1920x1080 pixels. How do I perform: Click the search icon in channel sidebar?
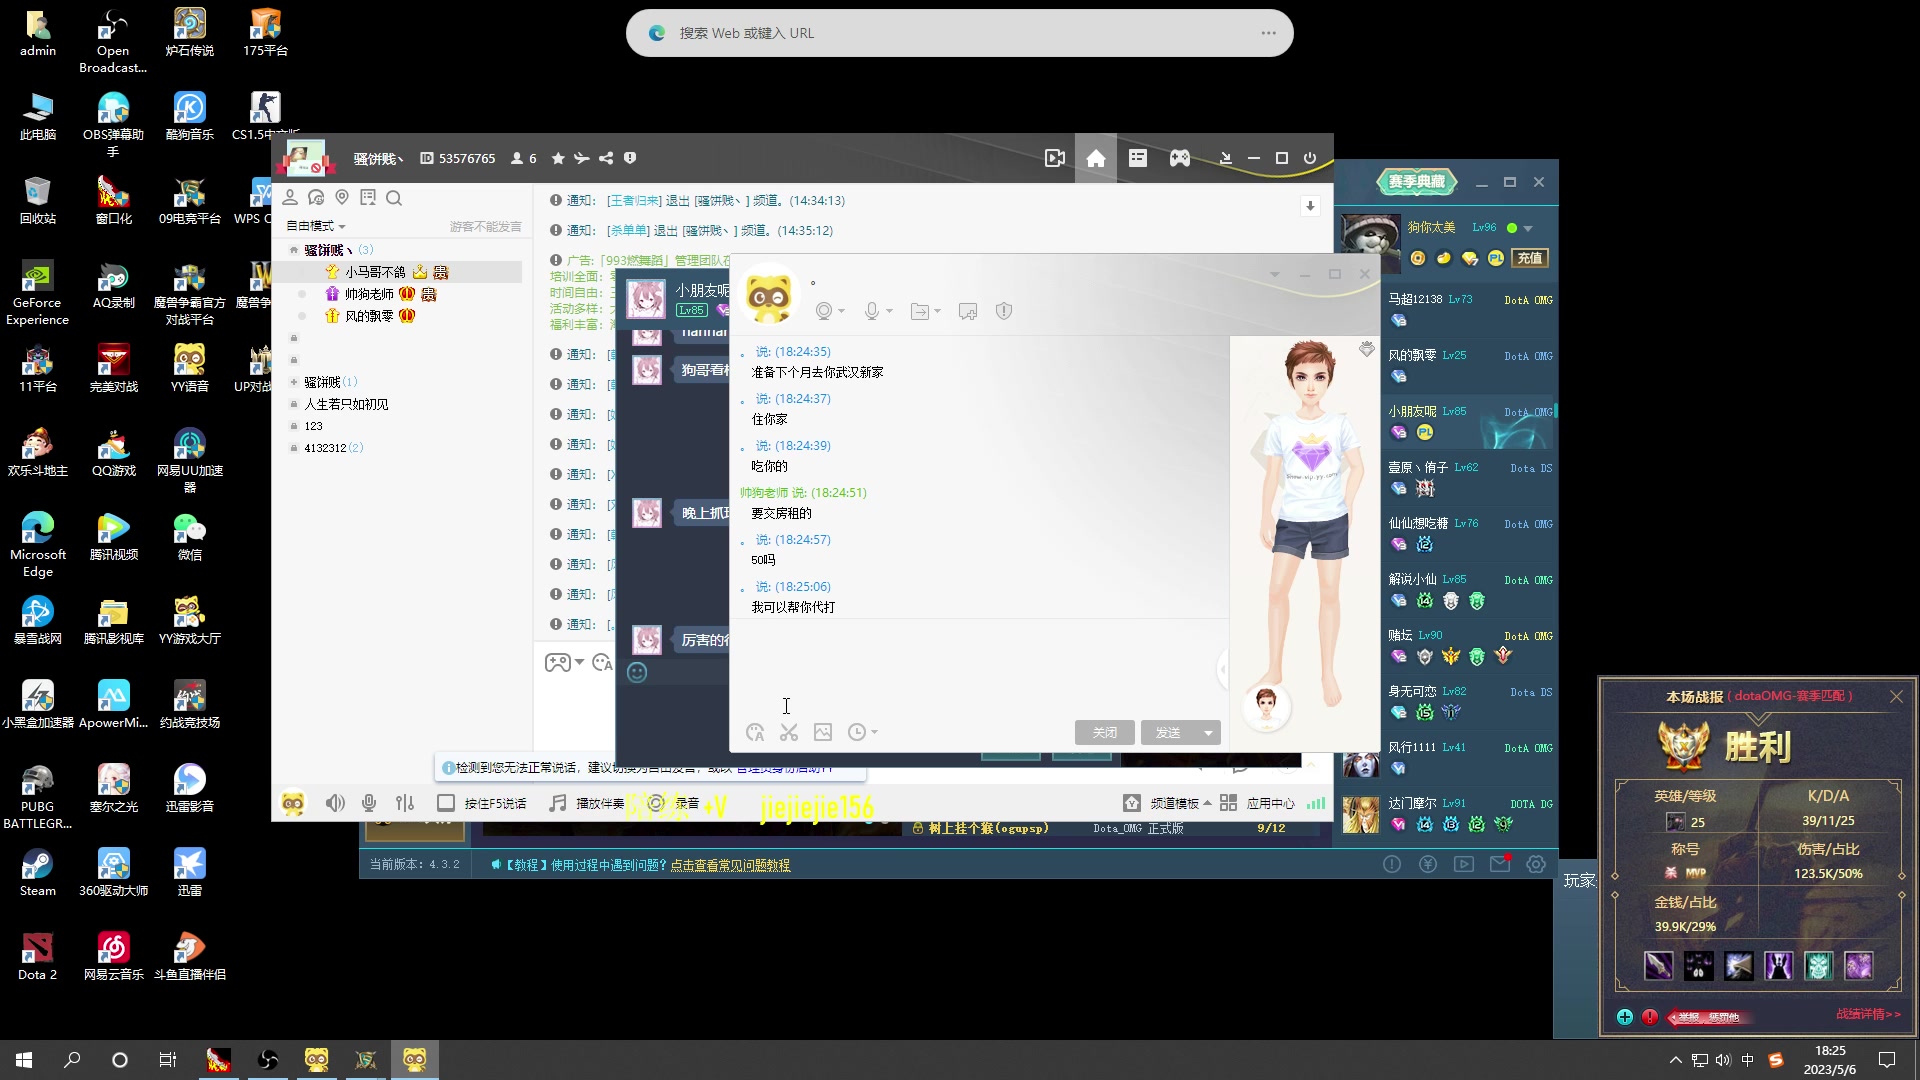click(x=394, y=198)
